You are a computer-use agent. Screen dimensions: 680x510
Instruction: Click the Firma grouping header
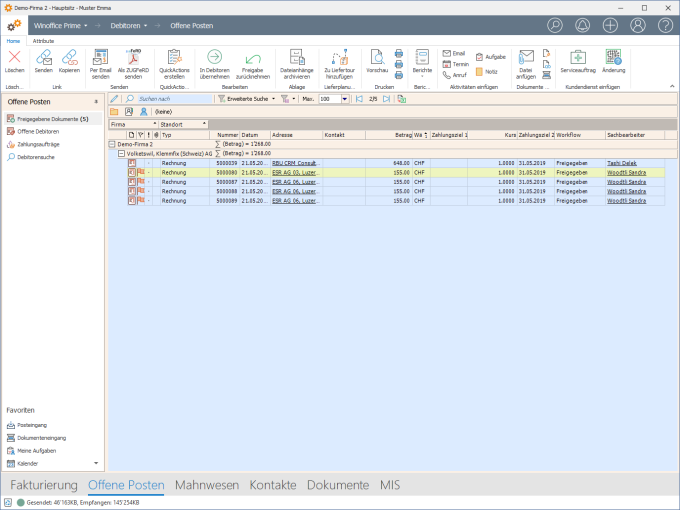tap(133, 124)
